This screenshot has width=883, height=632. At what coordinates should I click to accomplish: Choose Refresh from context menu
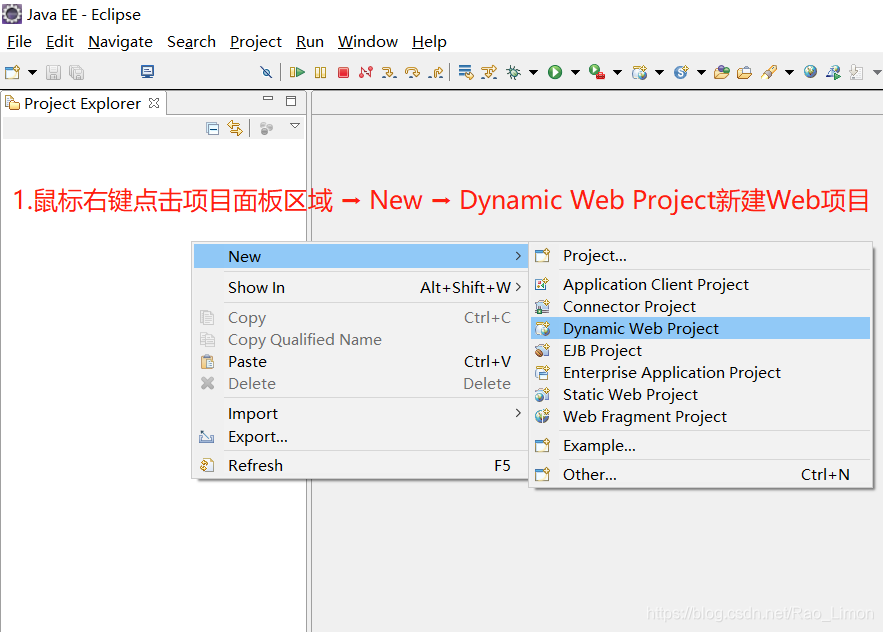[x=361, y=465]
